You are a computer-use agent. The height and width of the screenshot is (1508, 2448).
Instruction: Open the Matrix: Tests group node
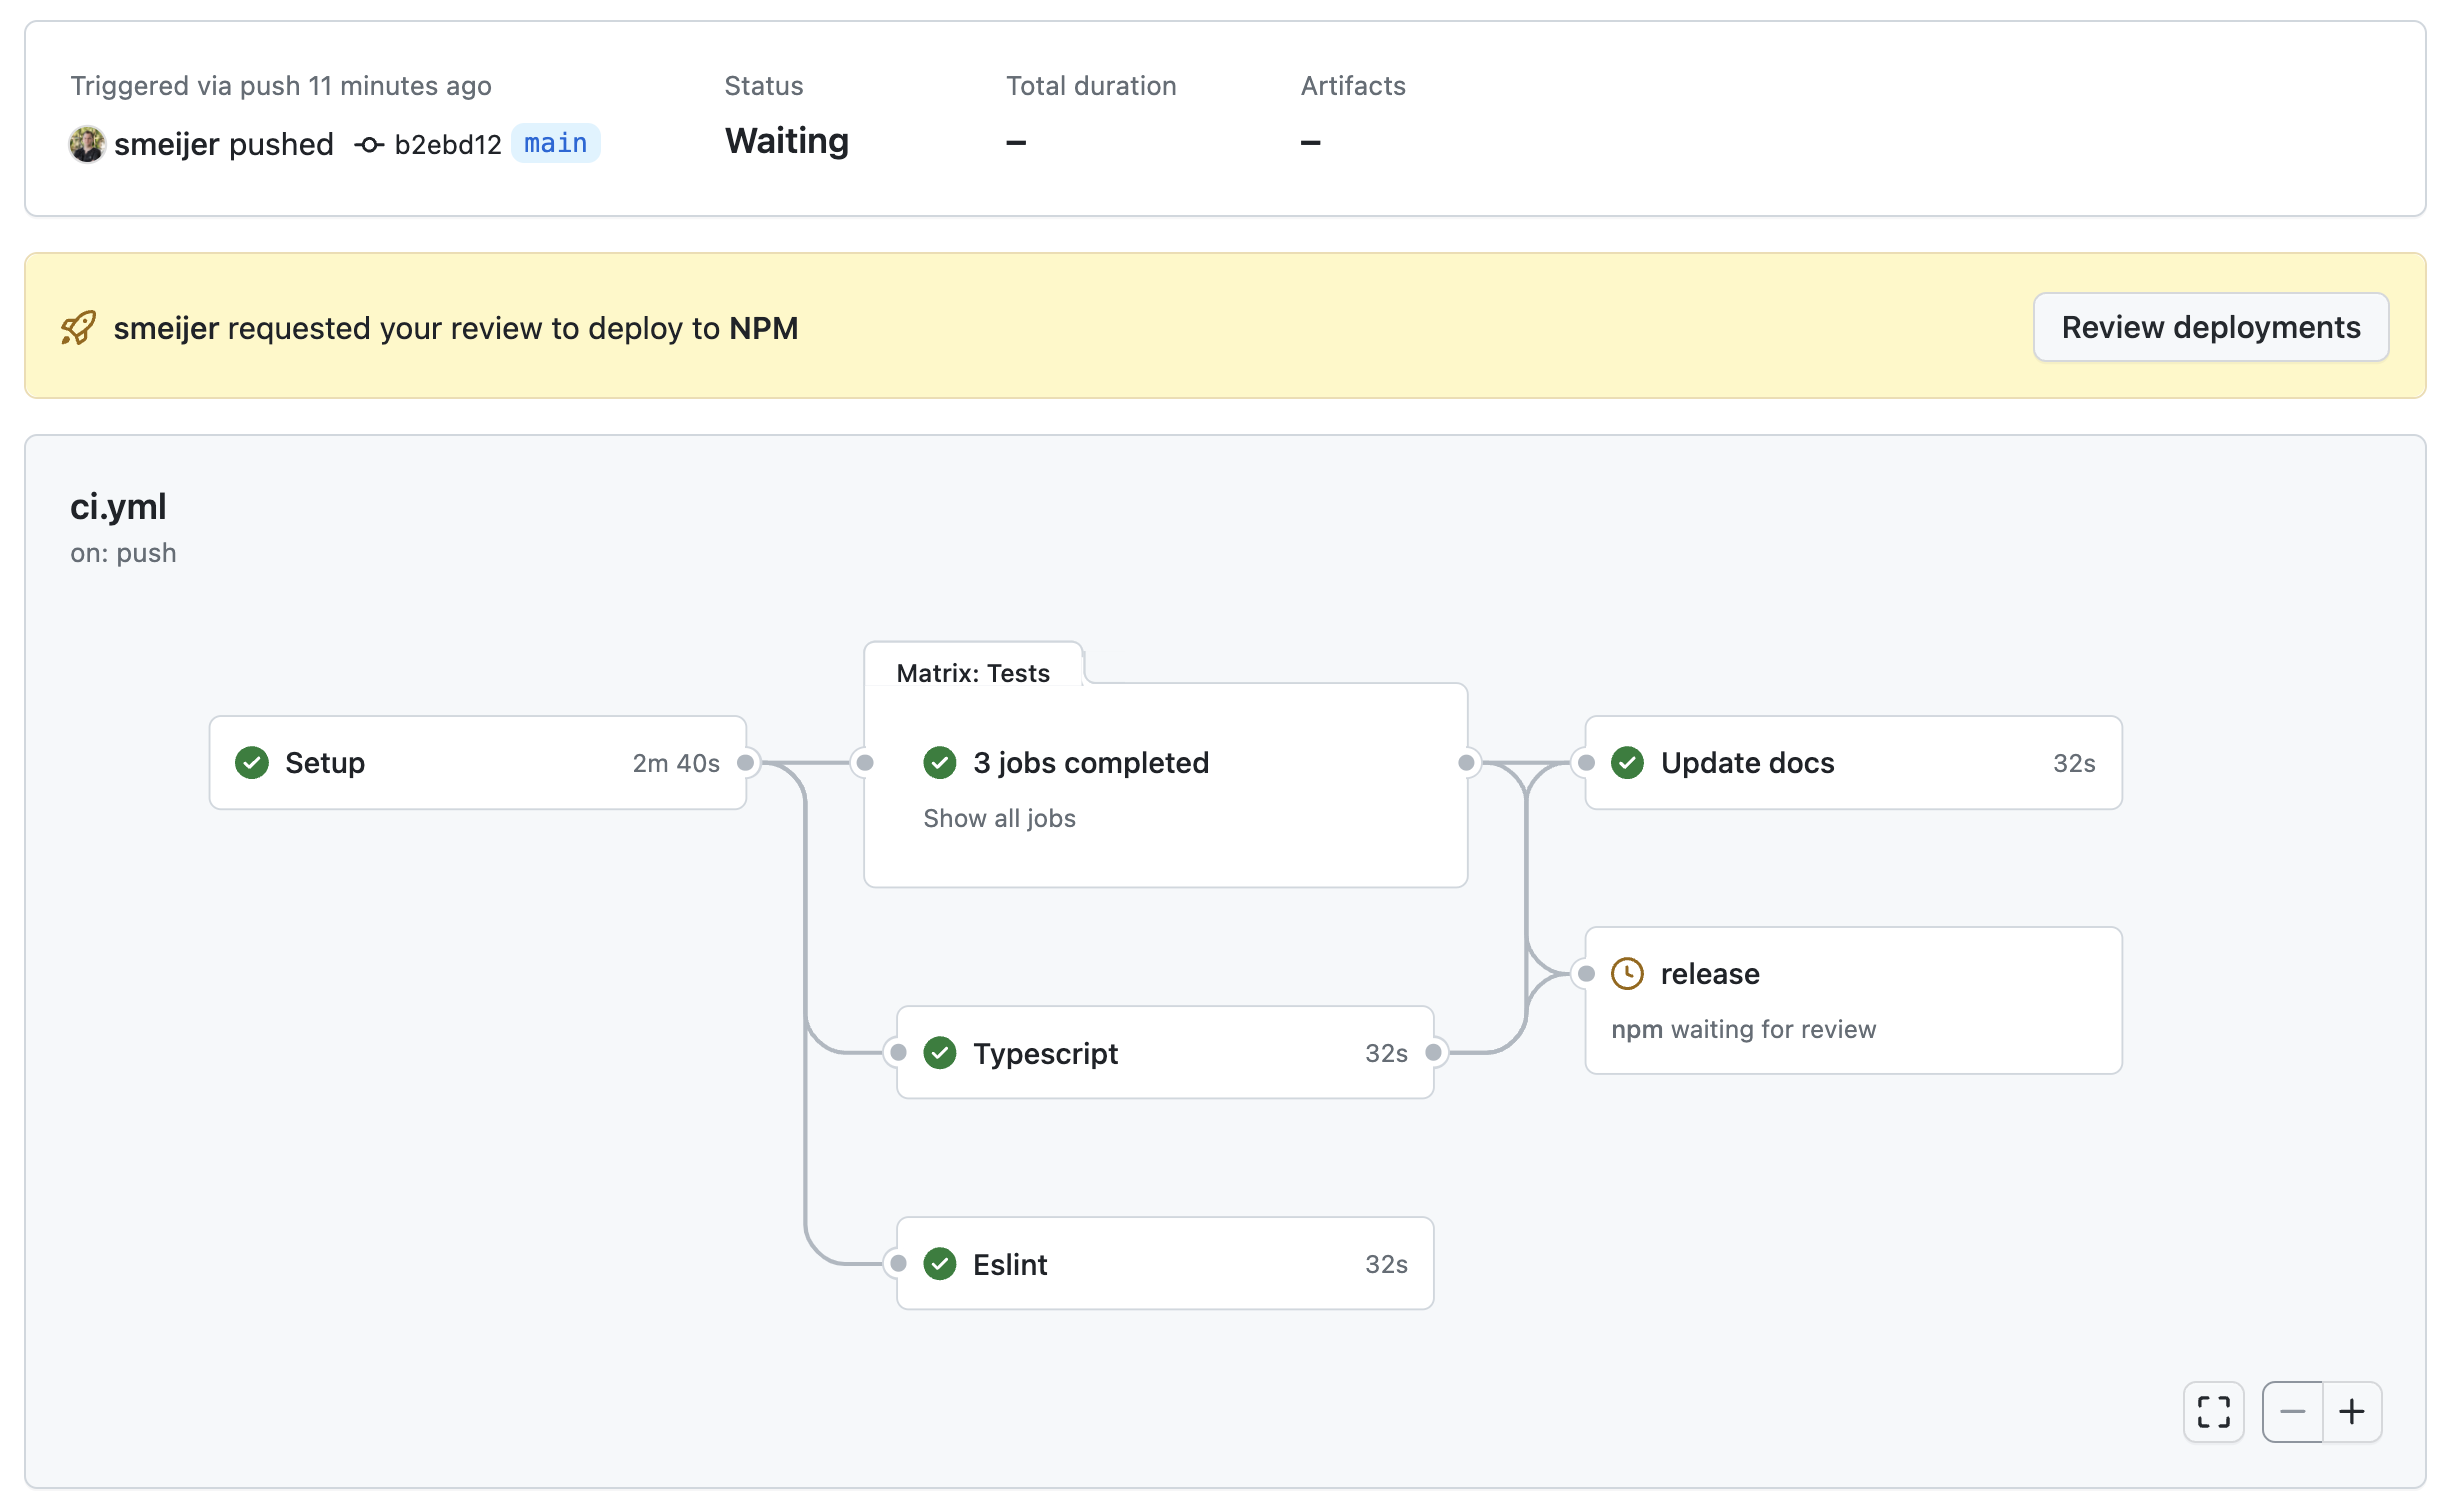click(x=973, y=672)
